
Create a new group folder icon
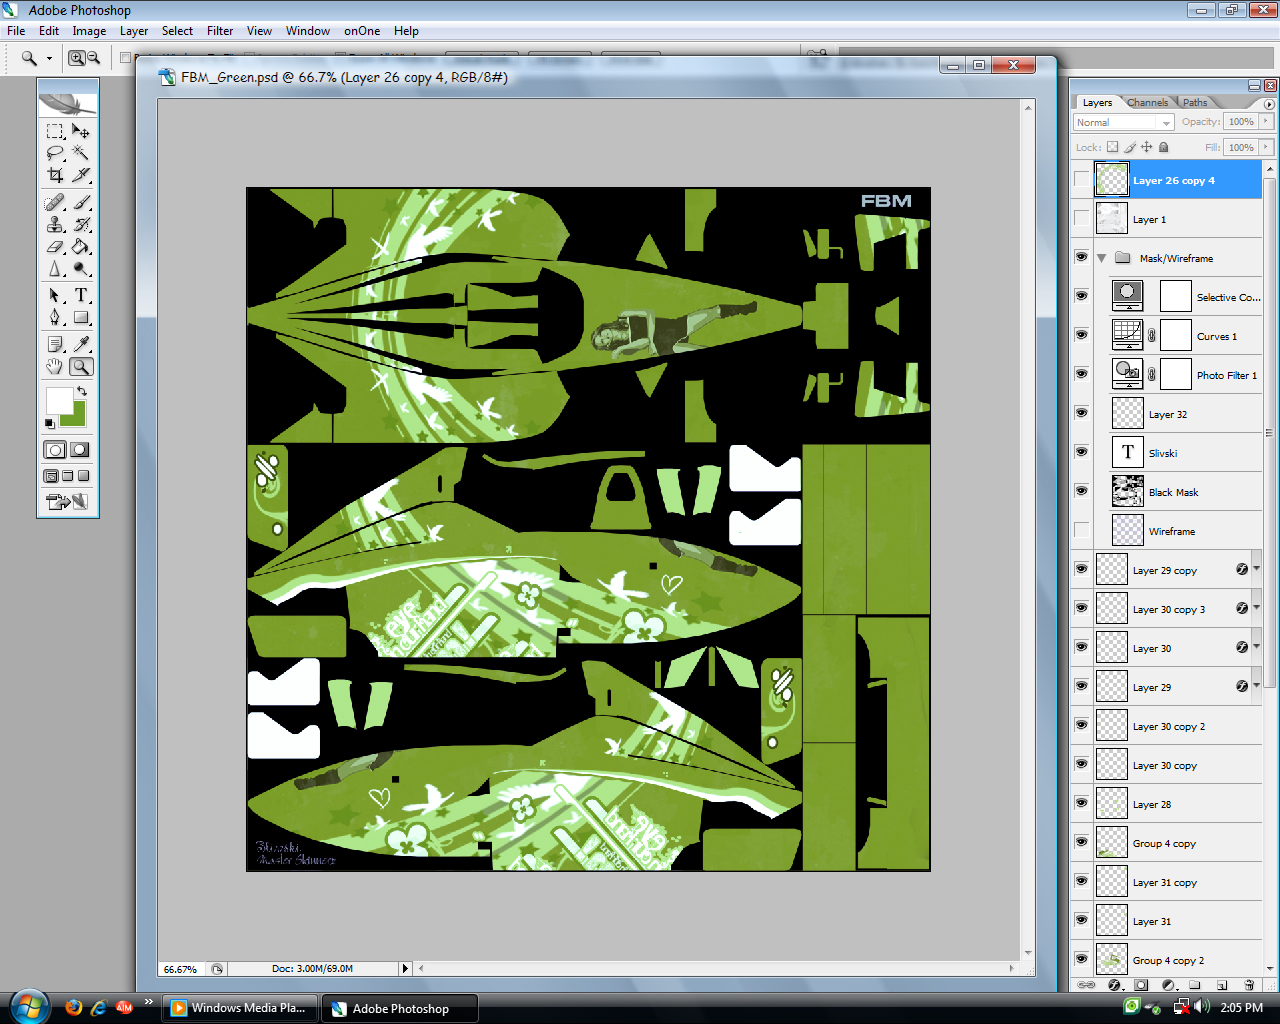[x=1195, y=985]
